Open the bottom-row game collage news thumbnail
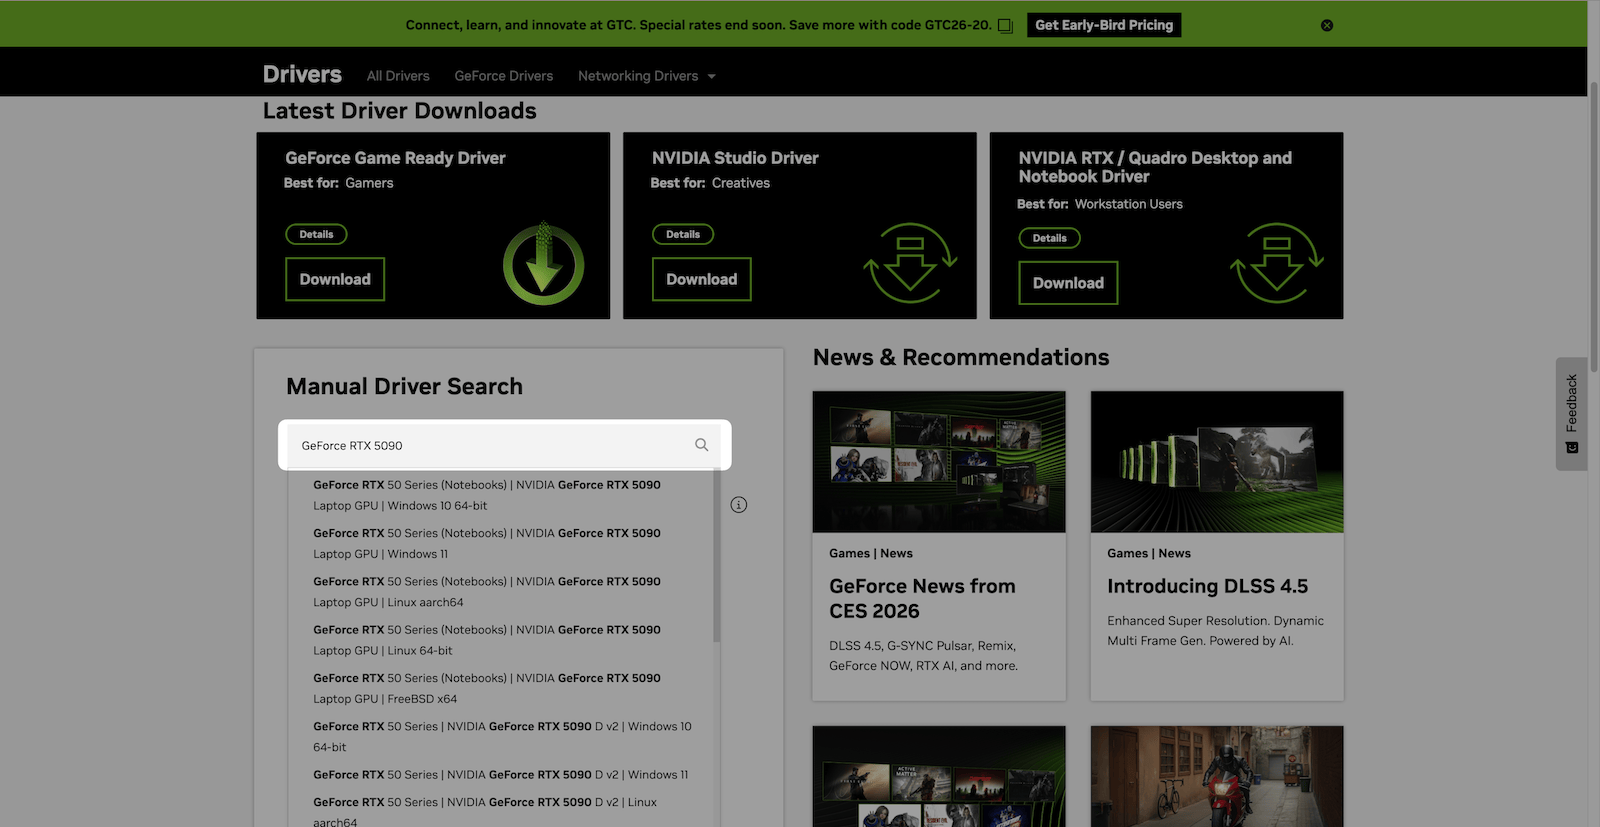The height and width of the screenshot is (827, 1600). tap(939, 777)
